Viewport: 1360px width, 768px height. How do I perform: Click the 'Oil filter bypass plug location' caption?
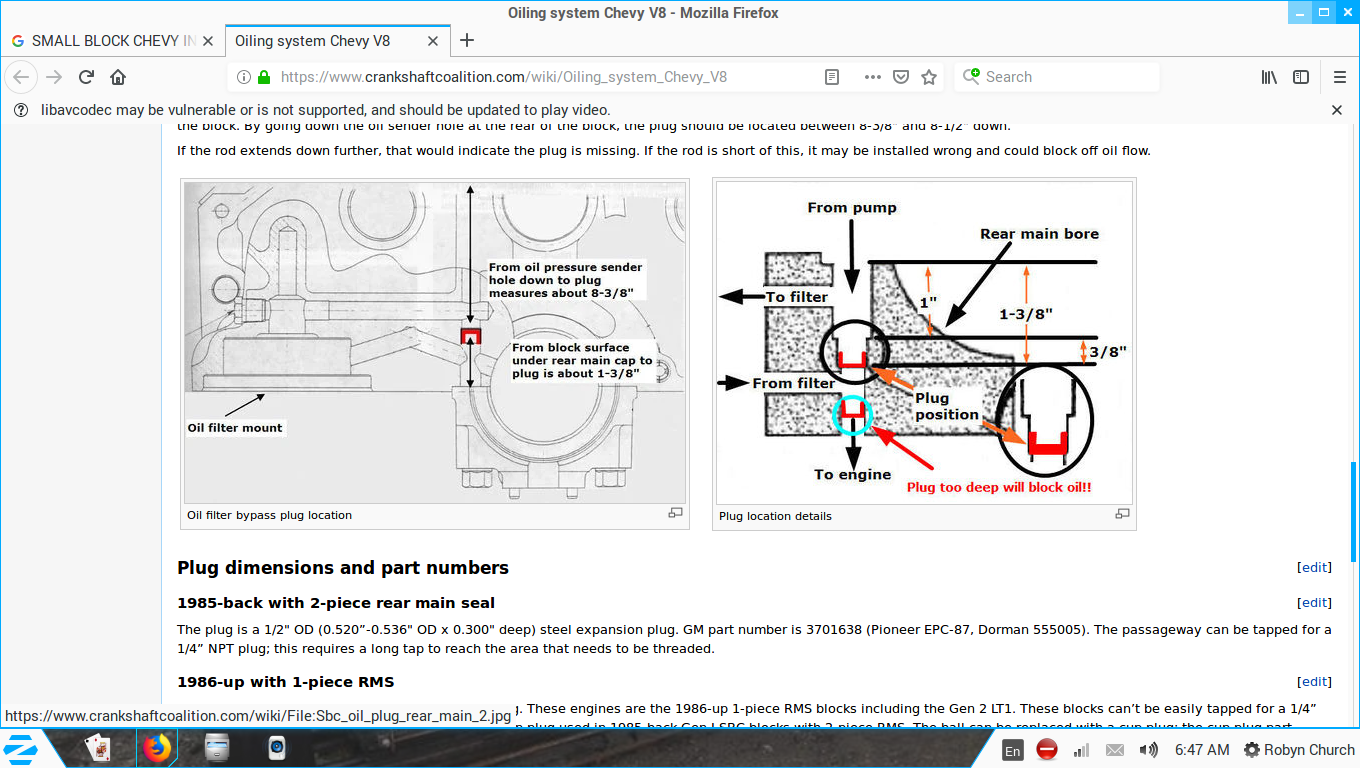click(x=270, y=516)
